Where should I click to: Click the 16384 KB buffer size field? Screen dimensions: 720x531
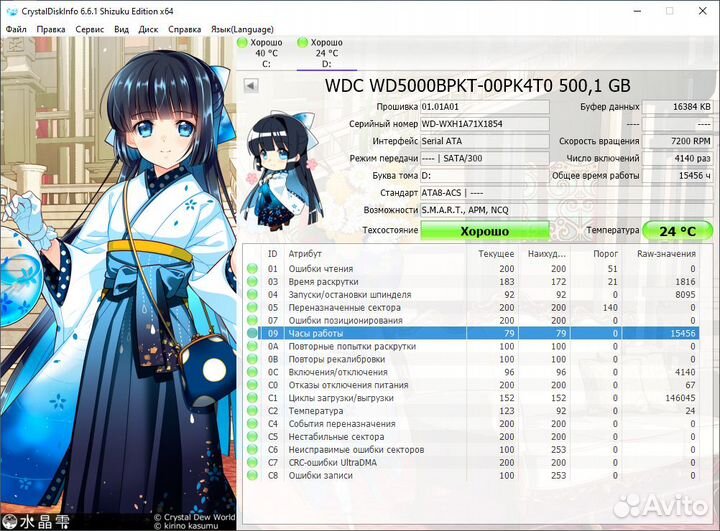[677, 107]
